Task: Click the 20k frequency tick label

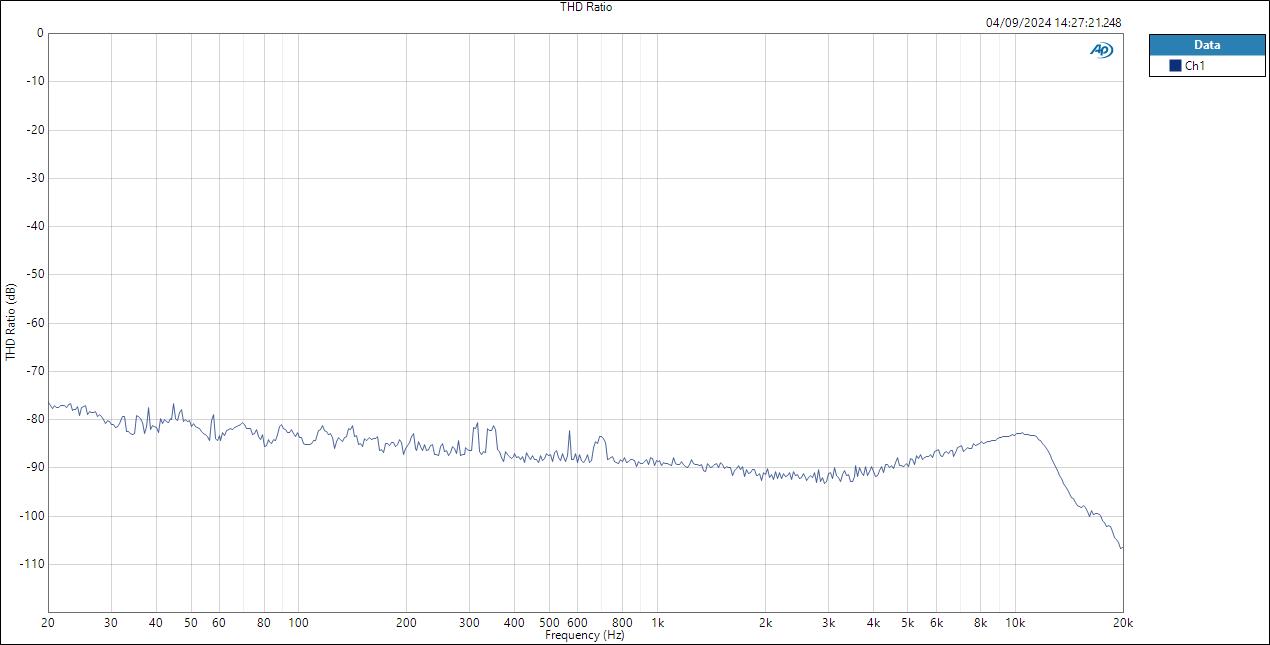Action: pyautogui.click(x=1124, y=621)
